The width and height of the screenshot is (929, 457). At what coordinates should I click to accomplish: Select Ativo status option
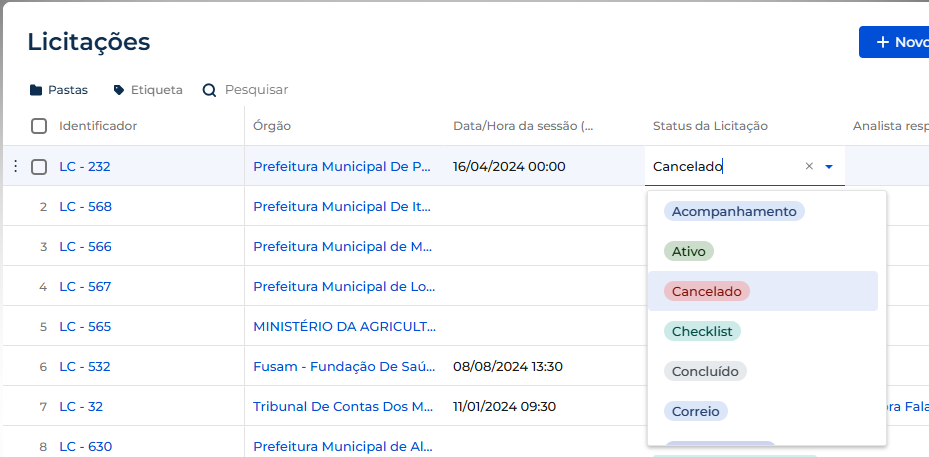[x=688, y=251]
